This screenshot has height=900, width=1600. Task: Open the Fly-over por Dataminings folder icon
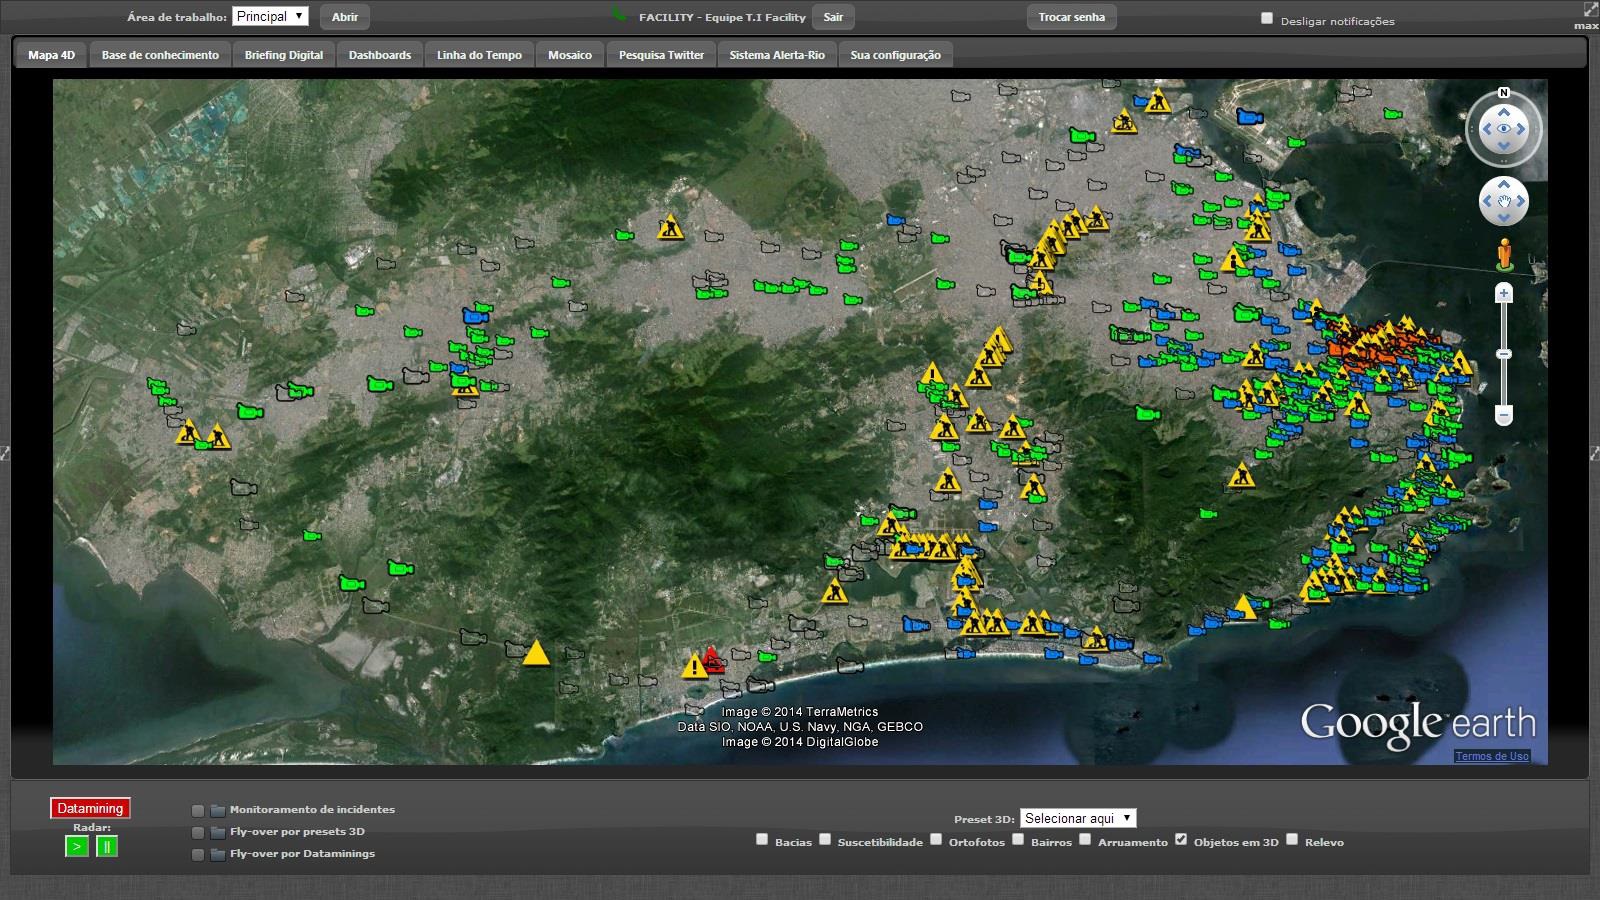coord(217,855)
